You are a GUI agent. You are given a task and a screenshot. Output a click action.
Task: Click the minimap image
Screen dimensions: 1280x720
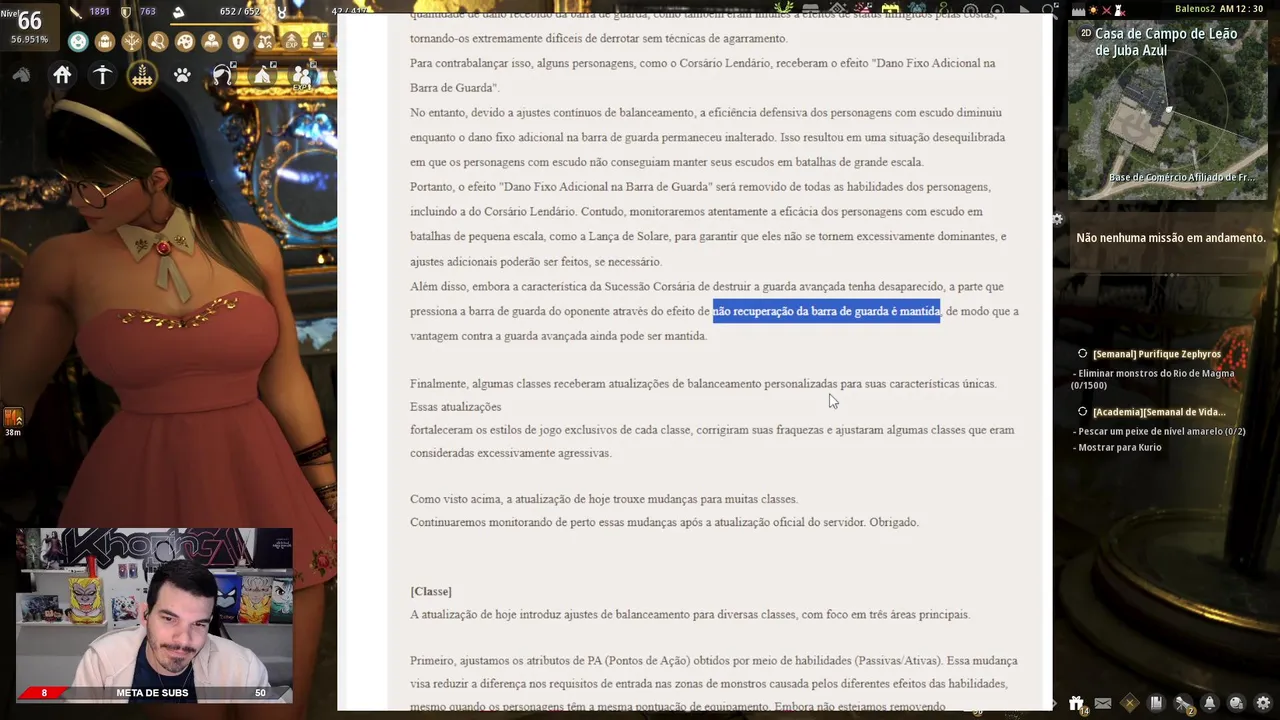coord(1167,110)
